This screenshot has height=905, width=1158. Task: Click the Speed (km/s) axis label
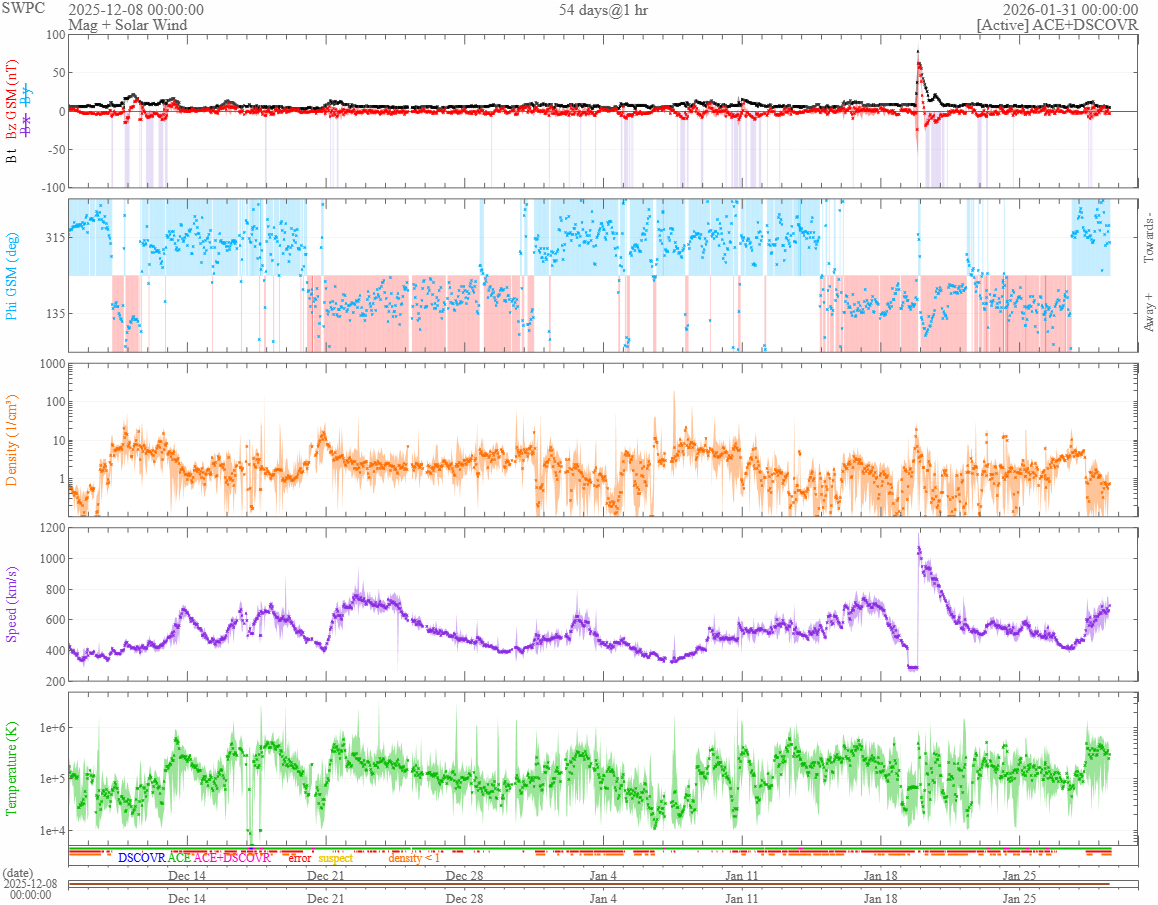point(12,603)
